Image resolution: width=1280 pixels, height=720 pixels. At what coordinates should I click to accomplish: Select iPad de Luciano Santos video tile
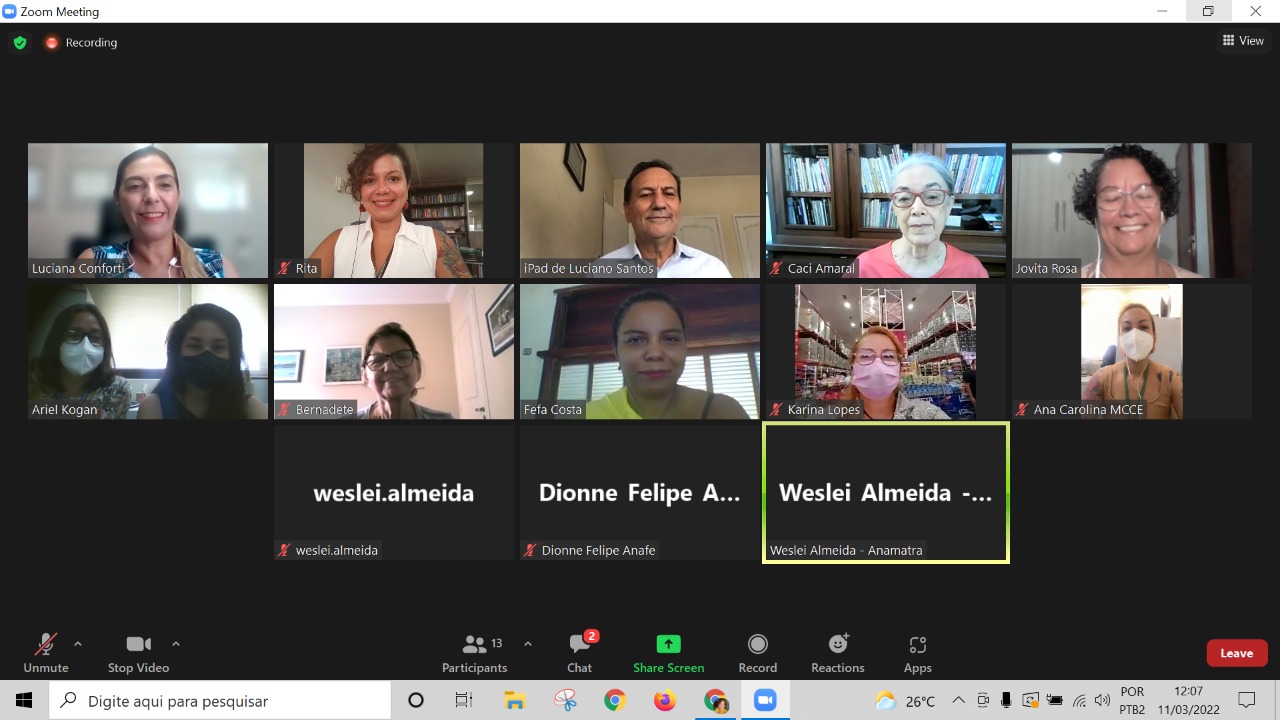tap(640, 210)
